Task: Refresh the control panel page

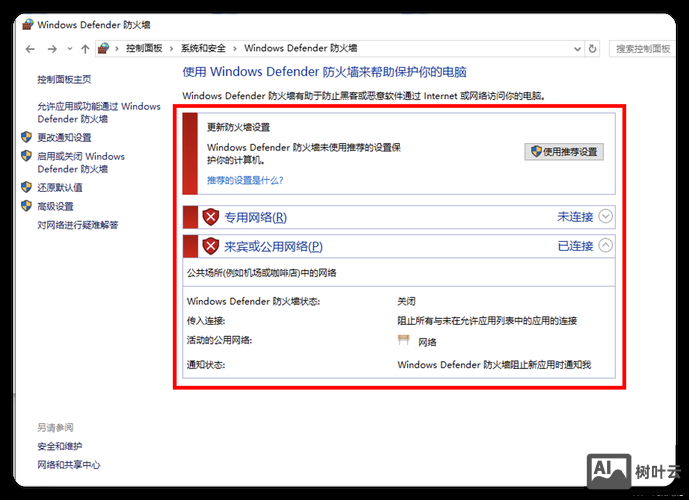Action: (592, 49)
